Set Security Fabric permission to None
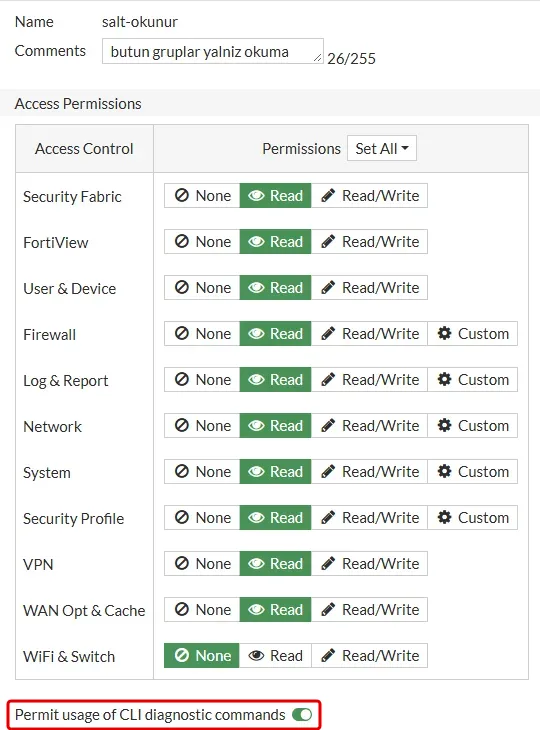This screenshot has height=730, width=540. (202, 196)
